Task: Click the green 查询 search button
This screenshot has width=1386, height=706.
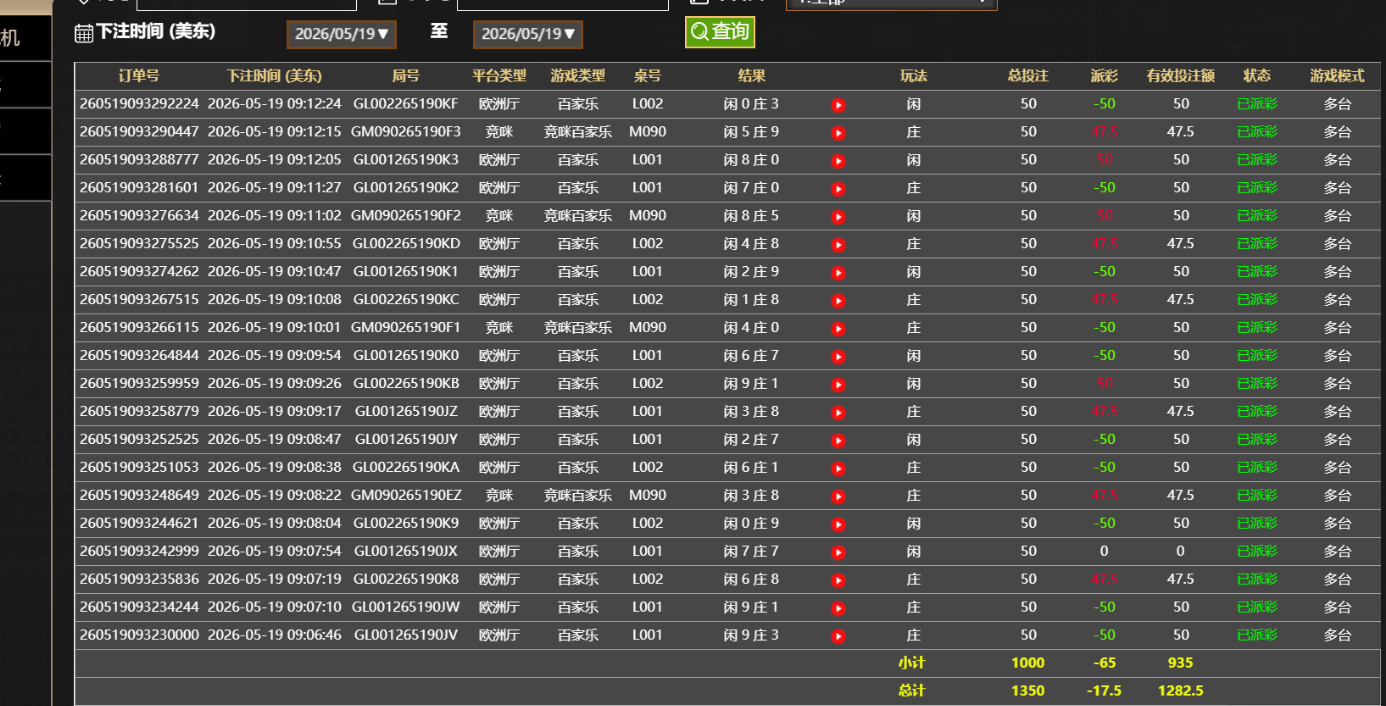Action: click(x=720, y=32)
